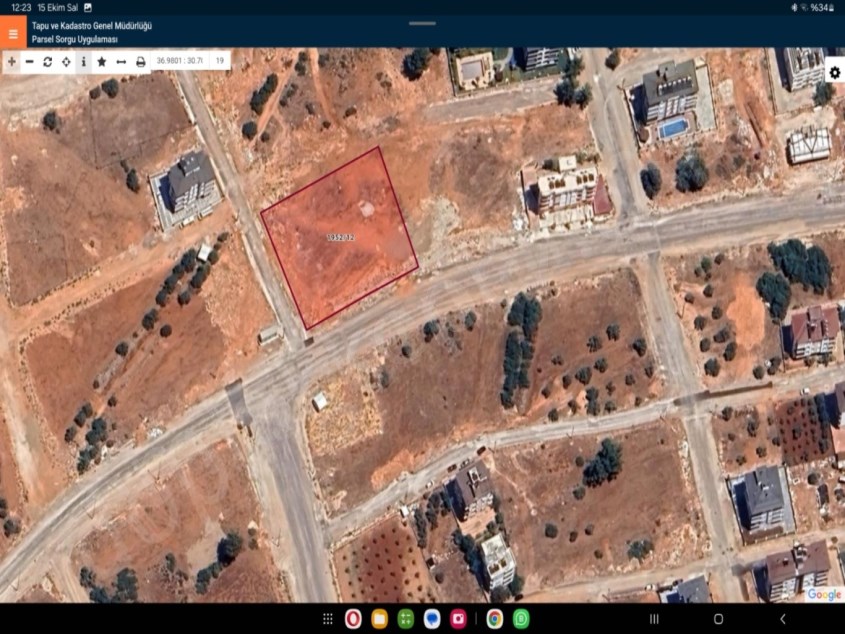This screenshot has height=634, width=845.
Task: Pull down the handle bar at top center
Action: coord(422,23)
